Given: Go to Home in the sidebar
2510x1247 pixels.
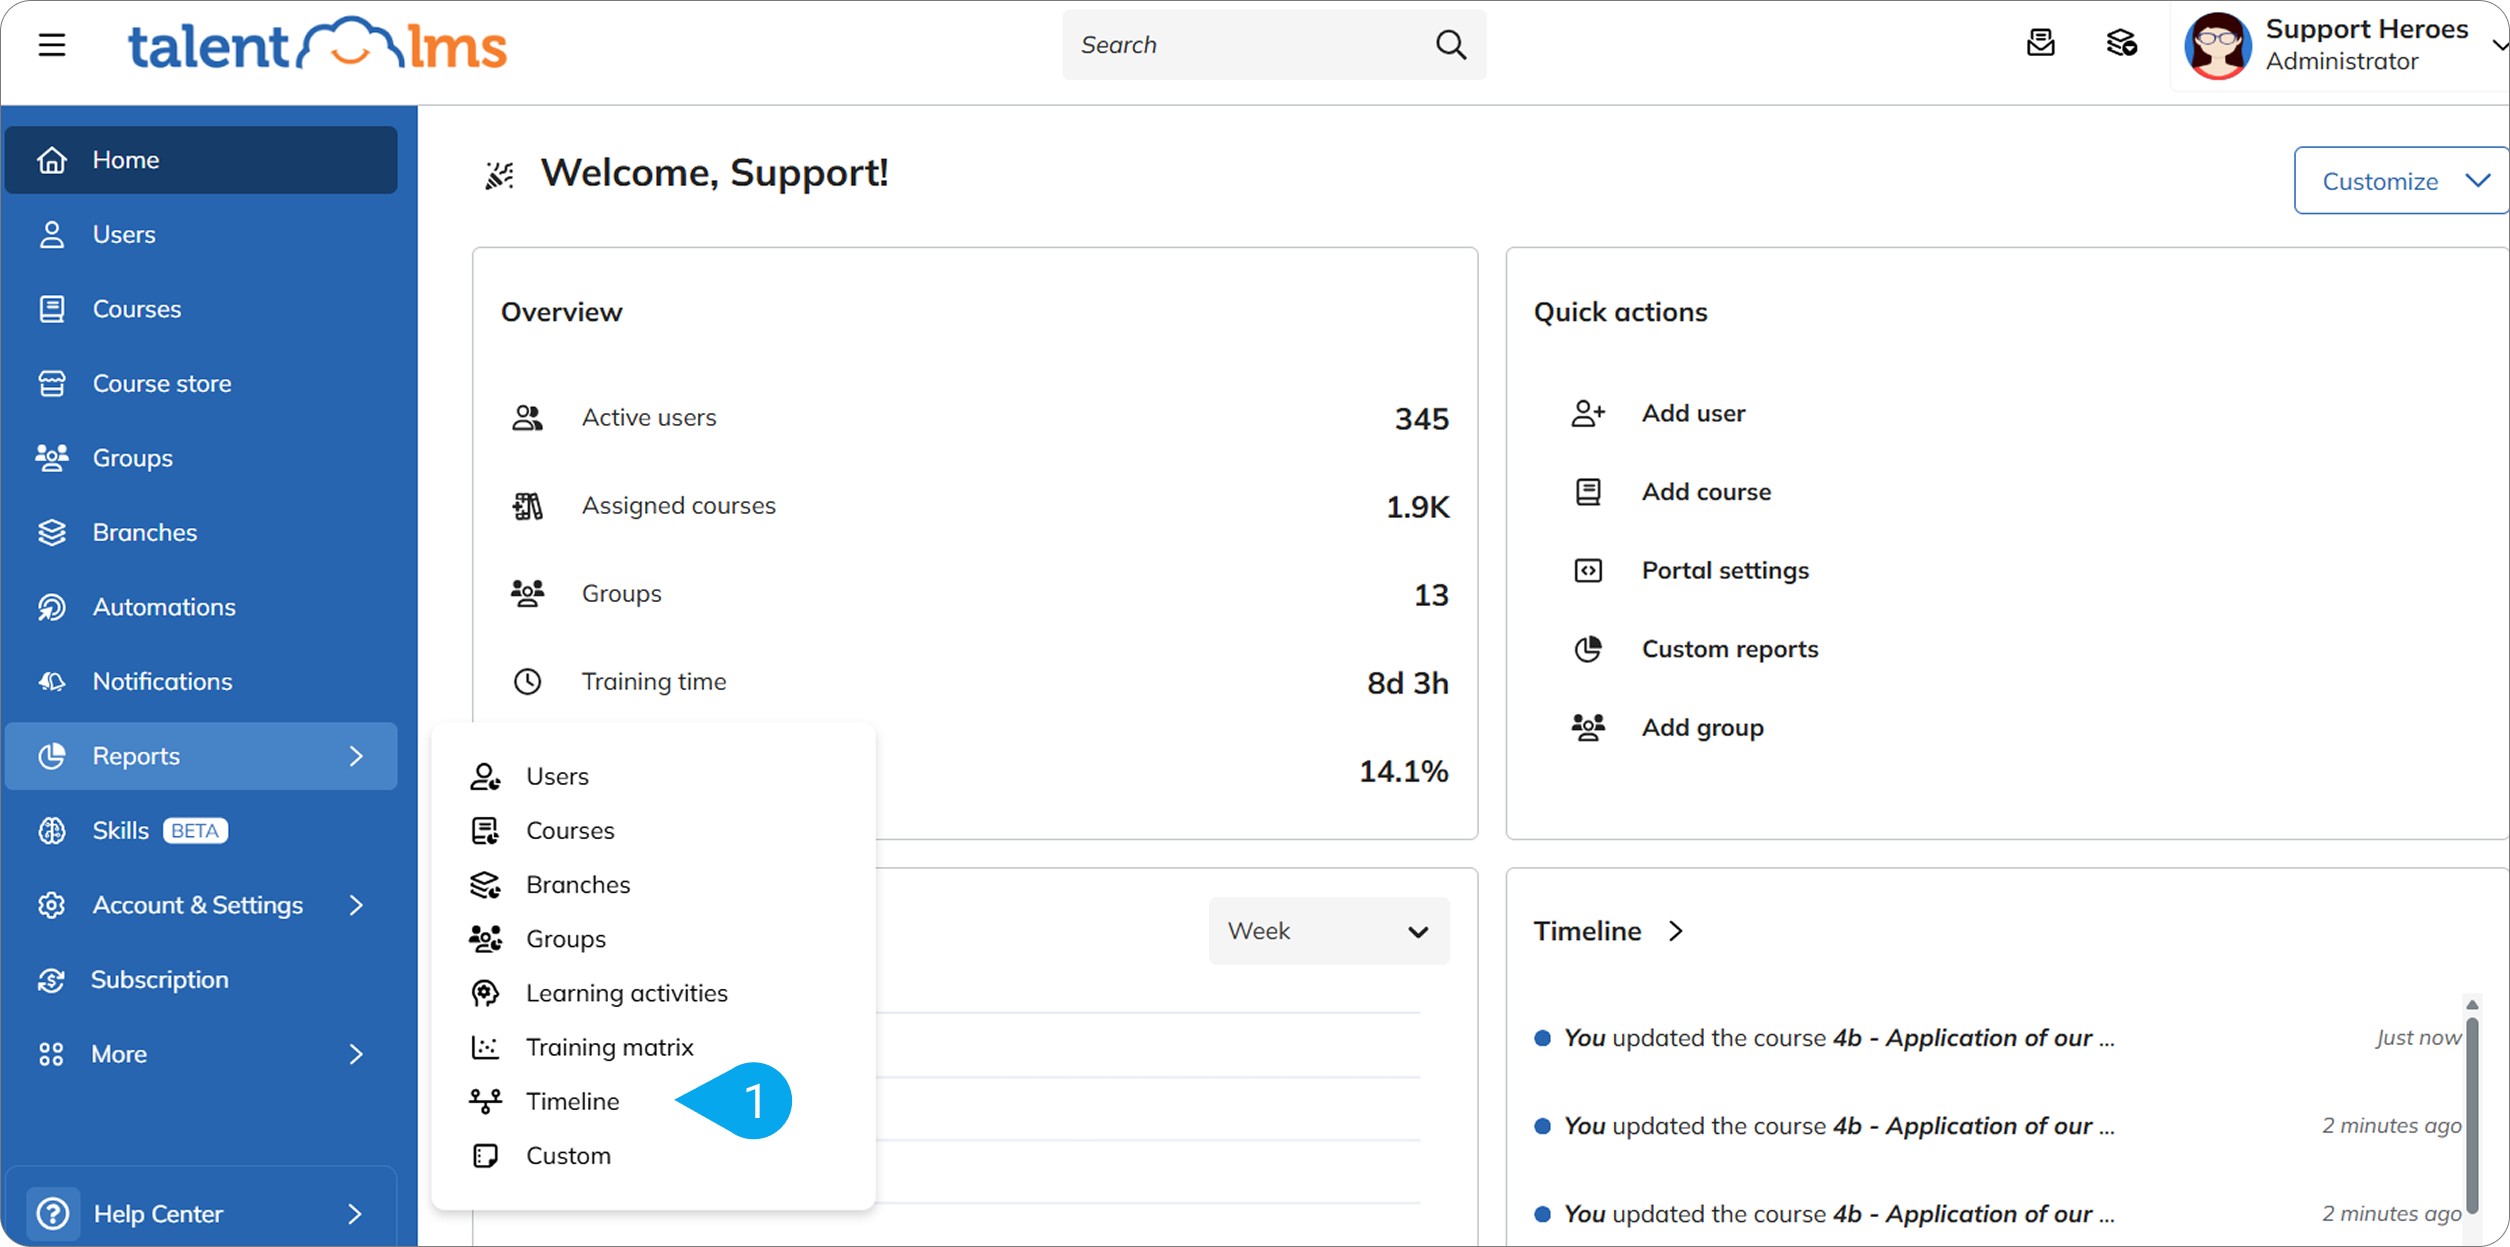Looking at the screenshot, I should point(201,160).
